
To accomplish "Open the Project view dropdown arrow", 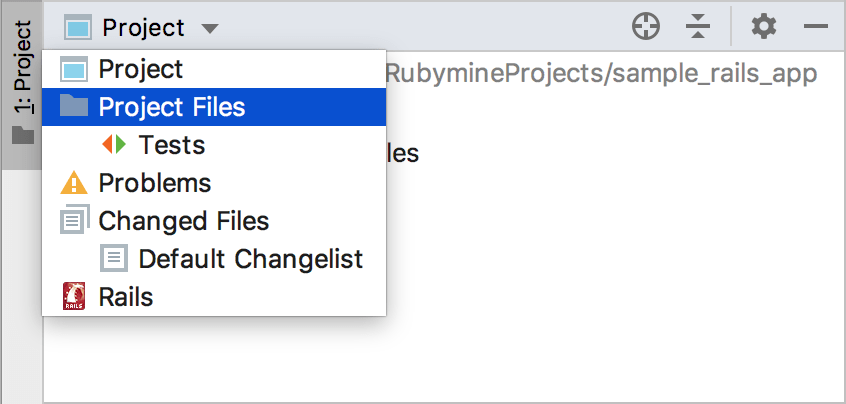I will 210,28.
